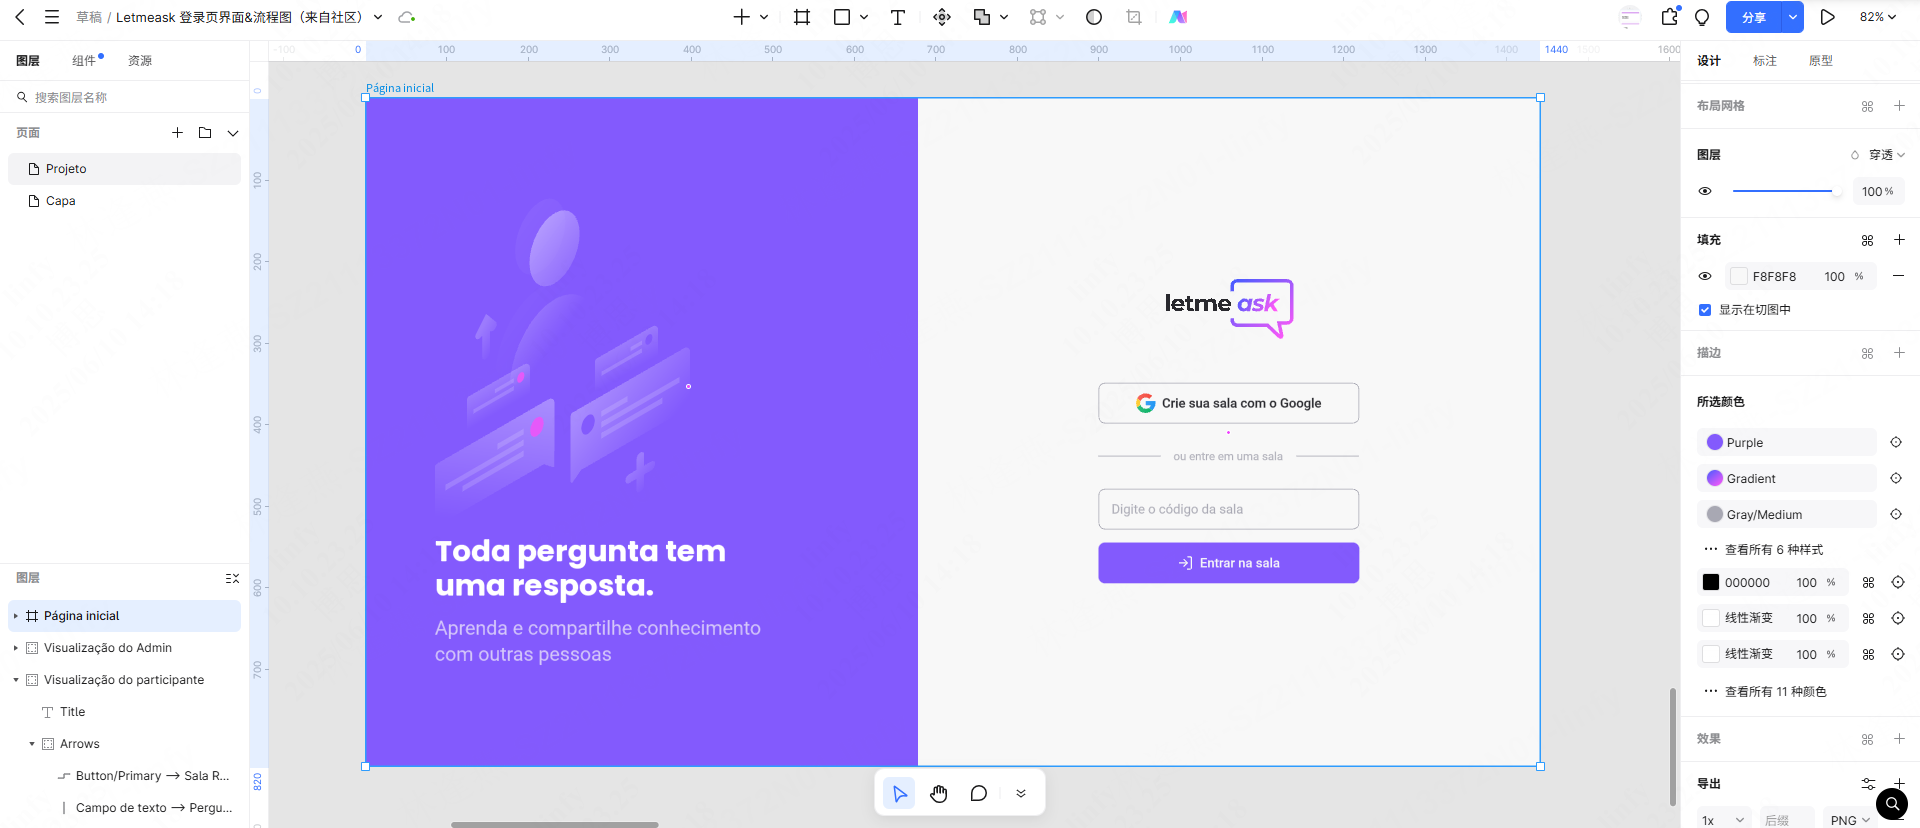Add a layout grid with plus
This screenshot has height=828, width=1920.
point(1899,105)
